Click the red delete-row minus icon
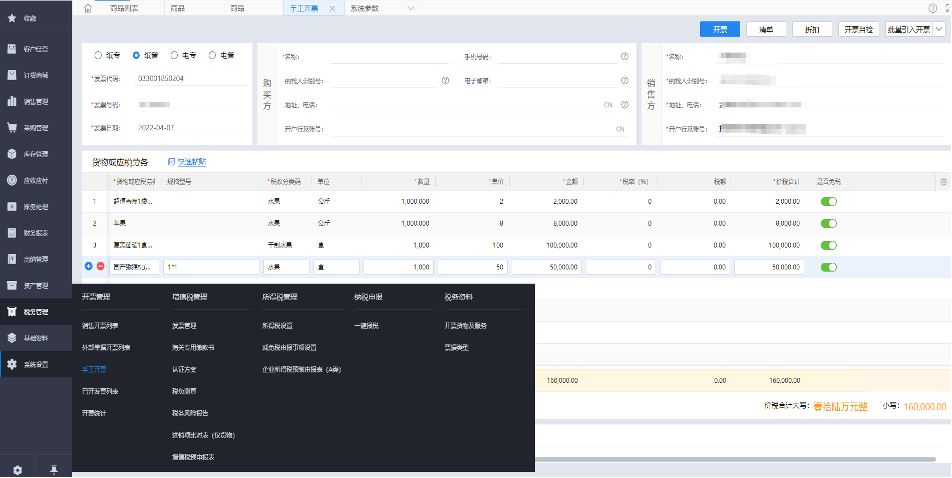 point(100,266)
